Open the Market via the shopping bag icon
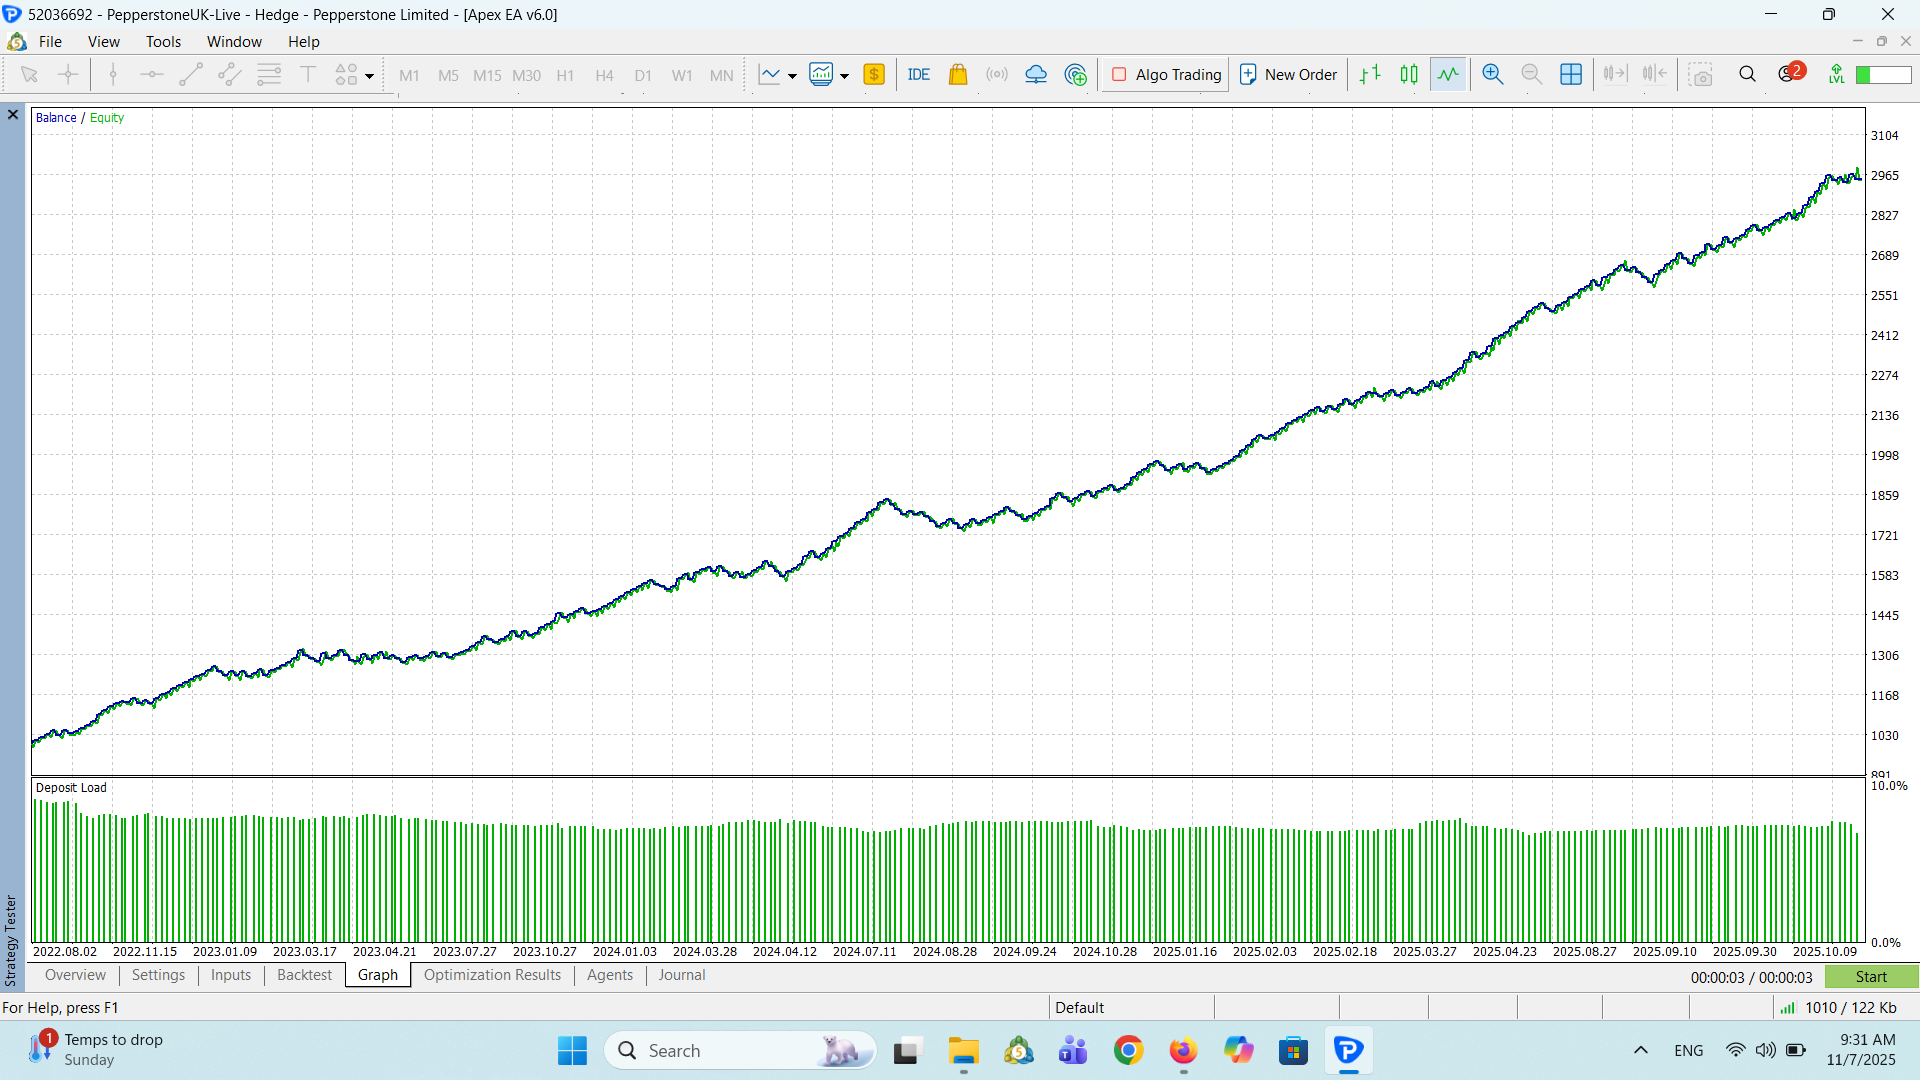The height and width of the screenshot is (1080, 1920). (x=958, y=74)
